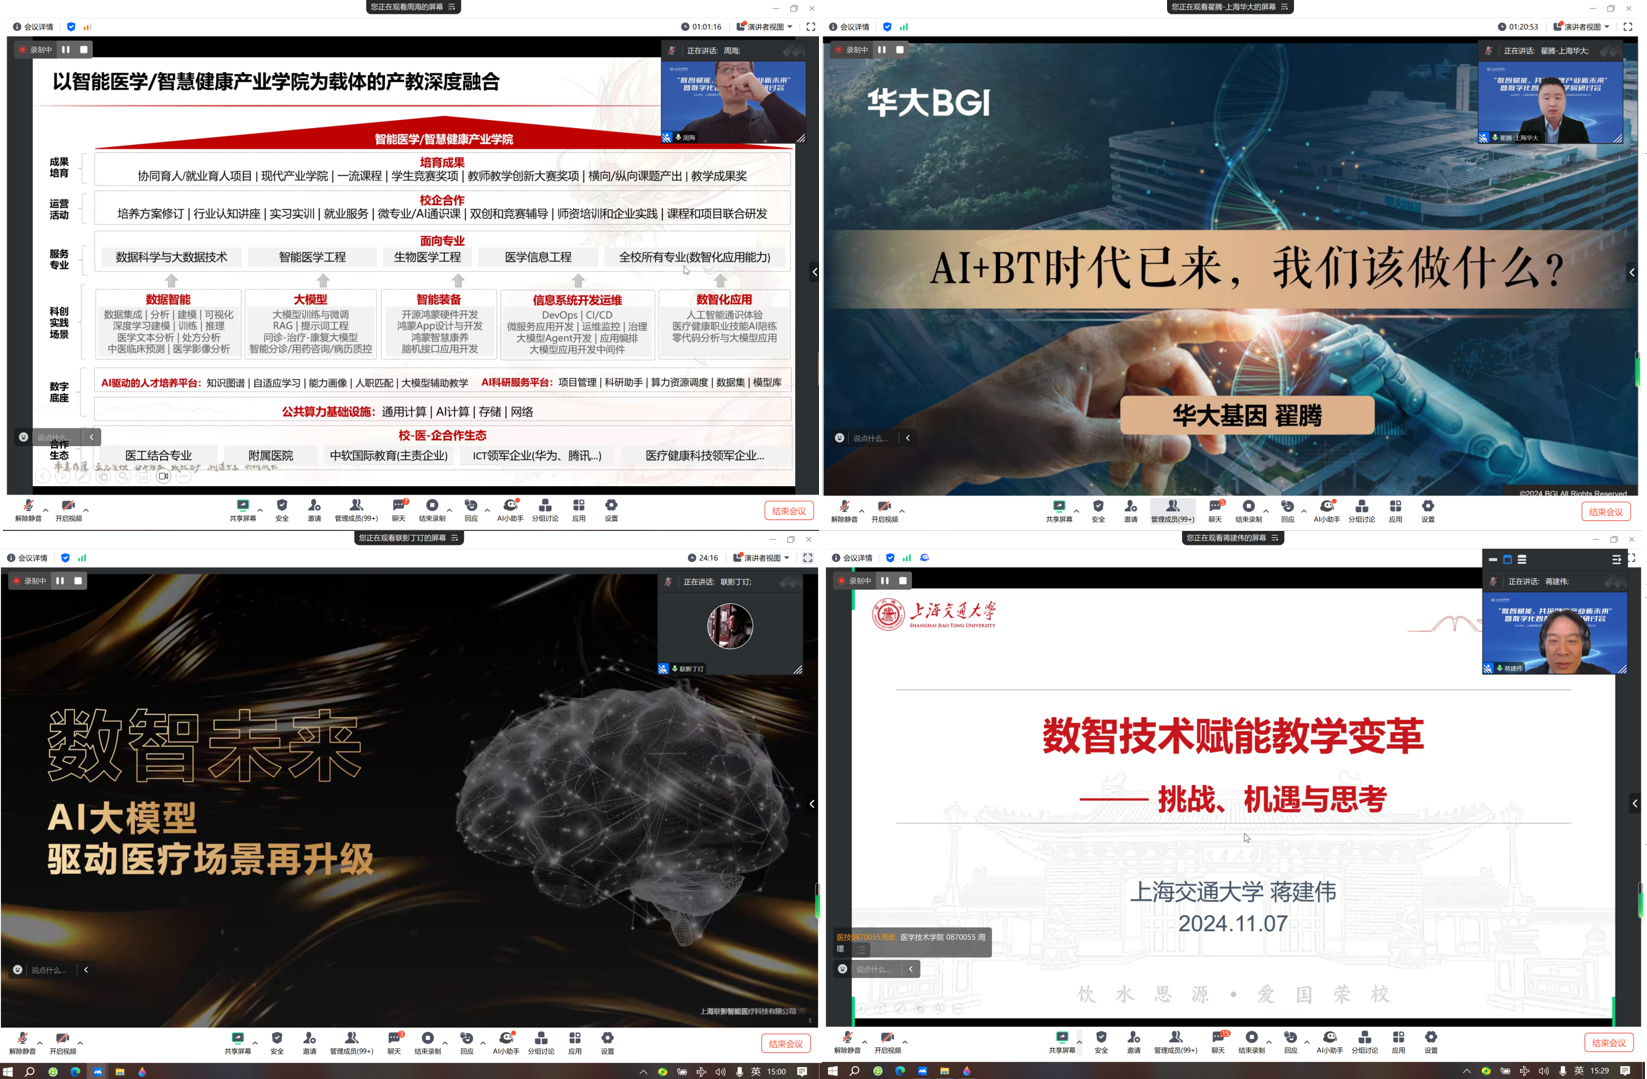Open 应用 apps in the 周海 meeting window

tap(579, 509)
